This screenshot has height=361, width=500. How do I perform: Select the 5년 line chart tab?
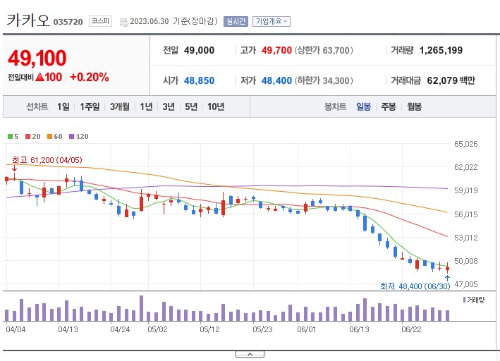(191, 107)
